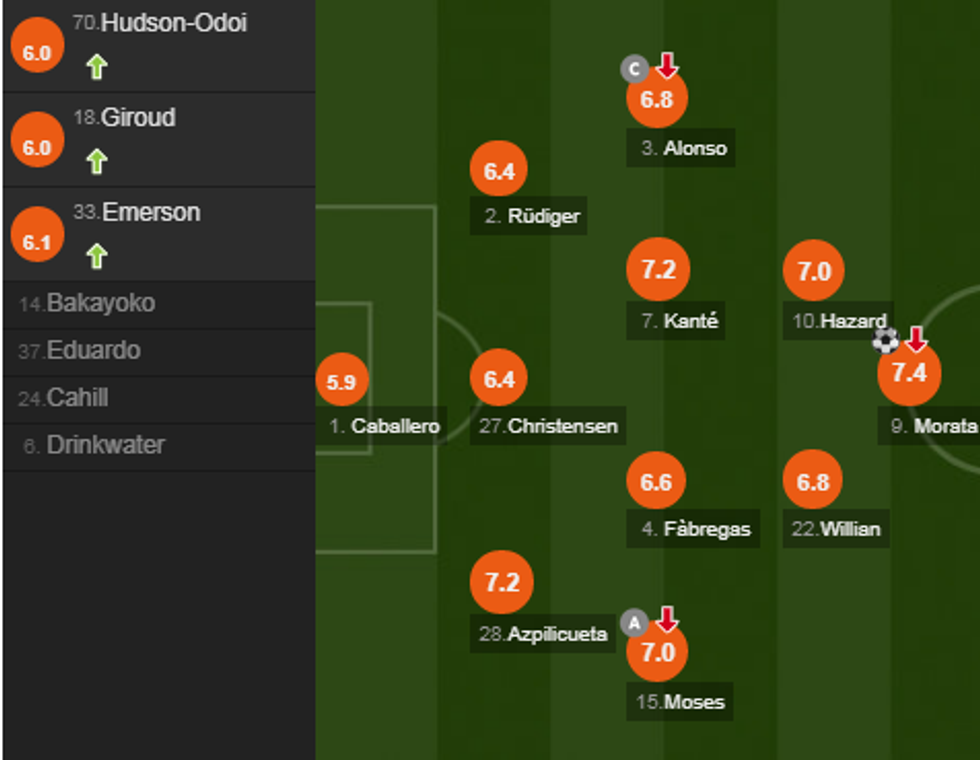The width and height of the screenshot is (980, 760).
Task: Select Kanté's 7.2 rating circle
Action: click(x=658, y=270)
